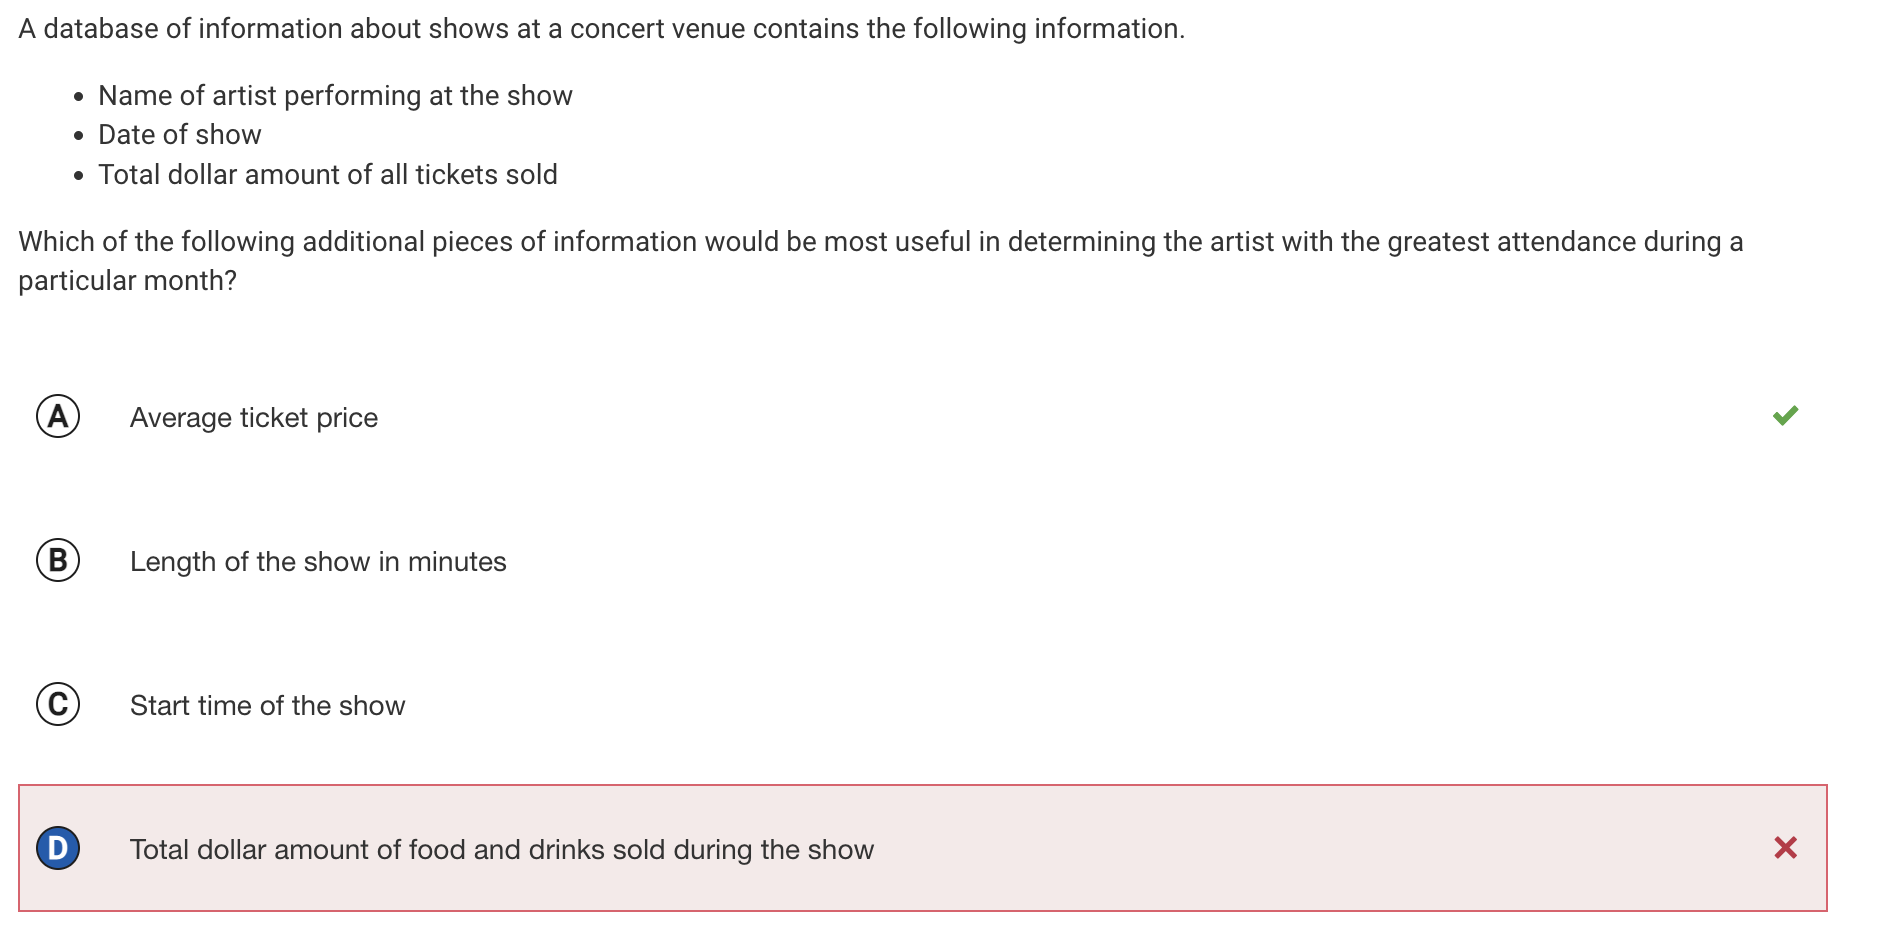Click the words "particular month?" in the question
1902x930 pixels.
tap(128, 281)
